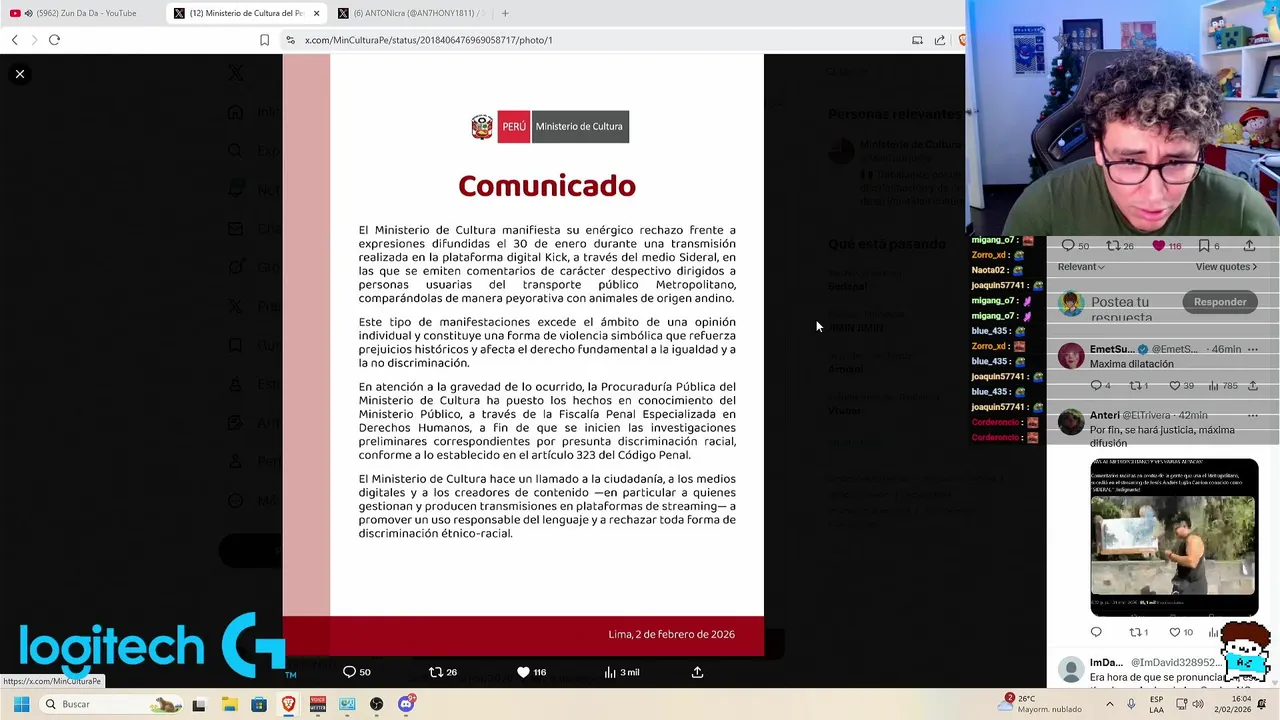Screen dimensions: 1280x720
Task: Share the page from address bar icon
Action: coord(940,40)
